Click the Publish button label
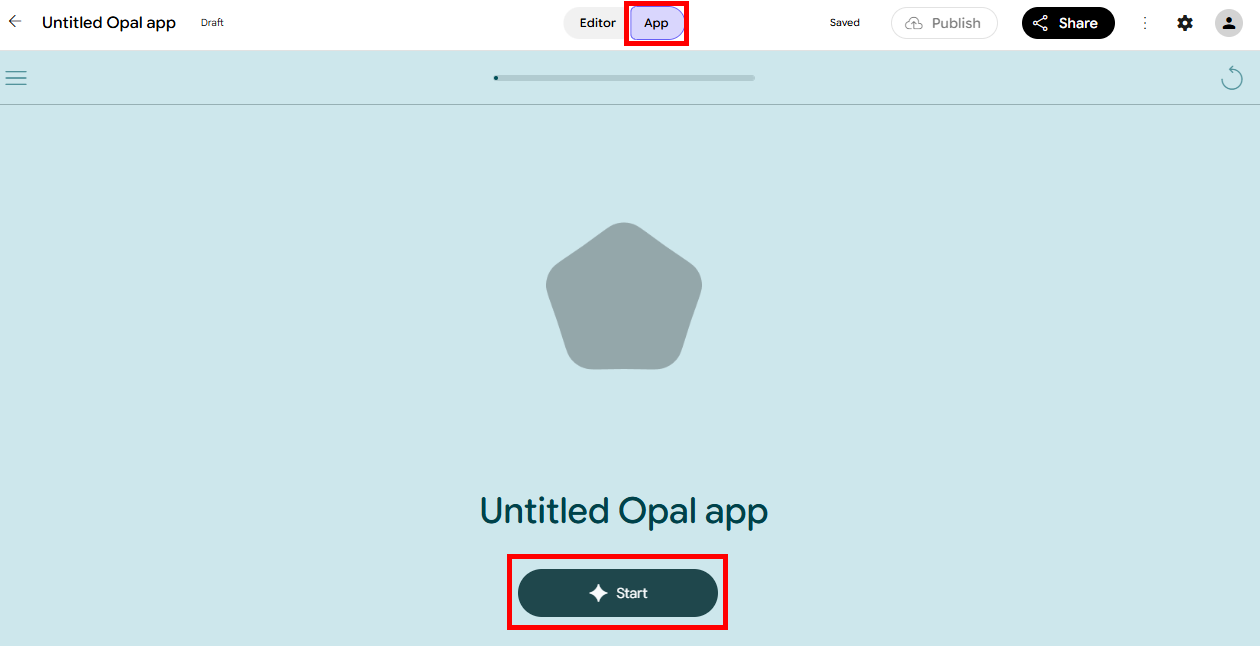 coord(956,23)
